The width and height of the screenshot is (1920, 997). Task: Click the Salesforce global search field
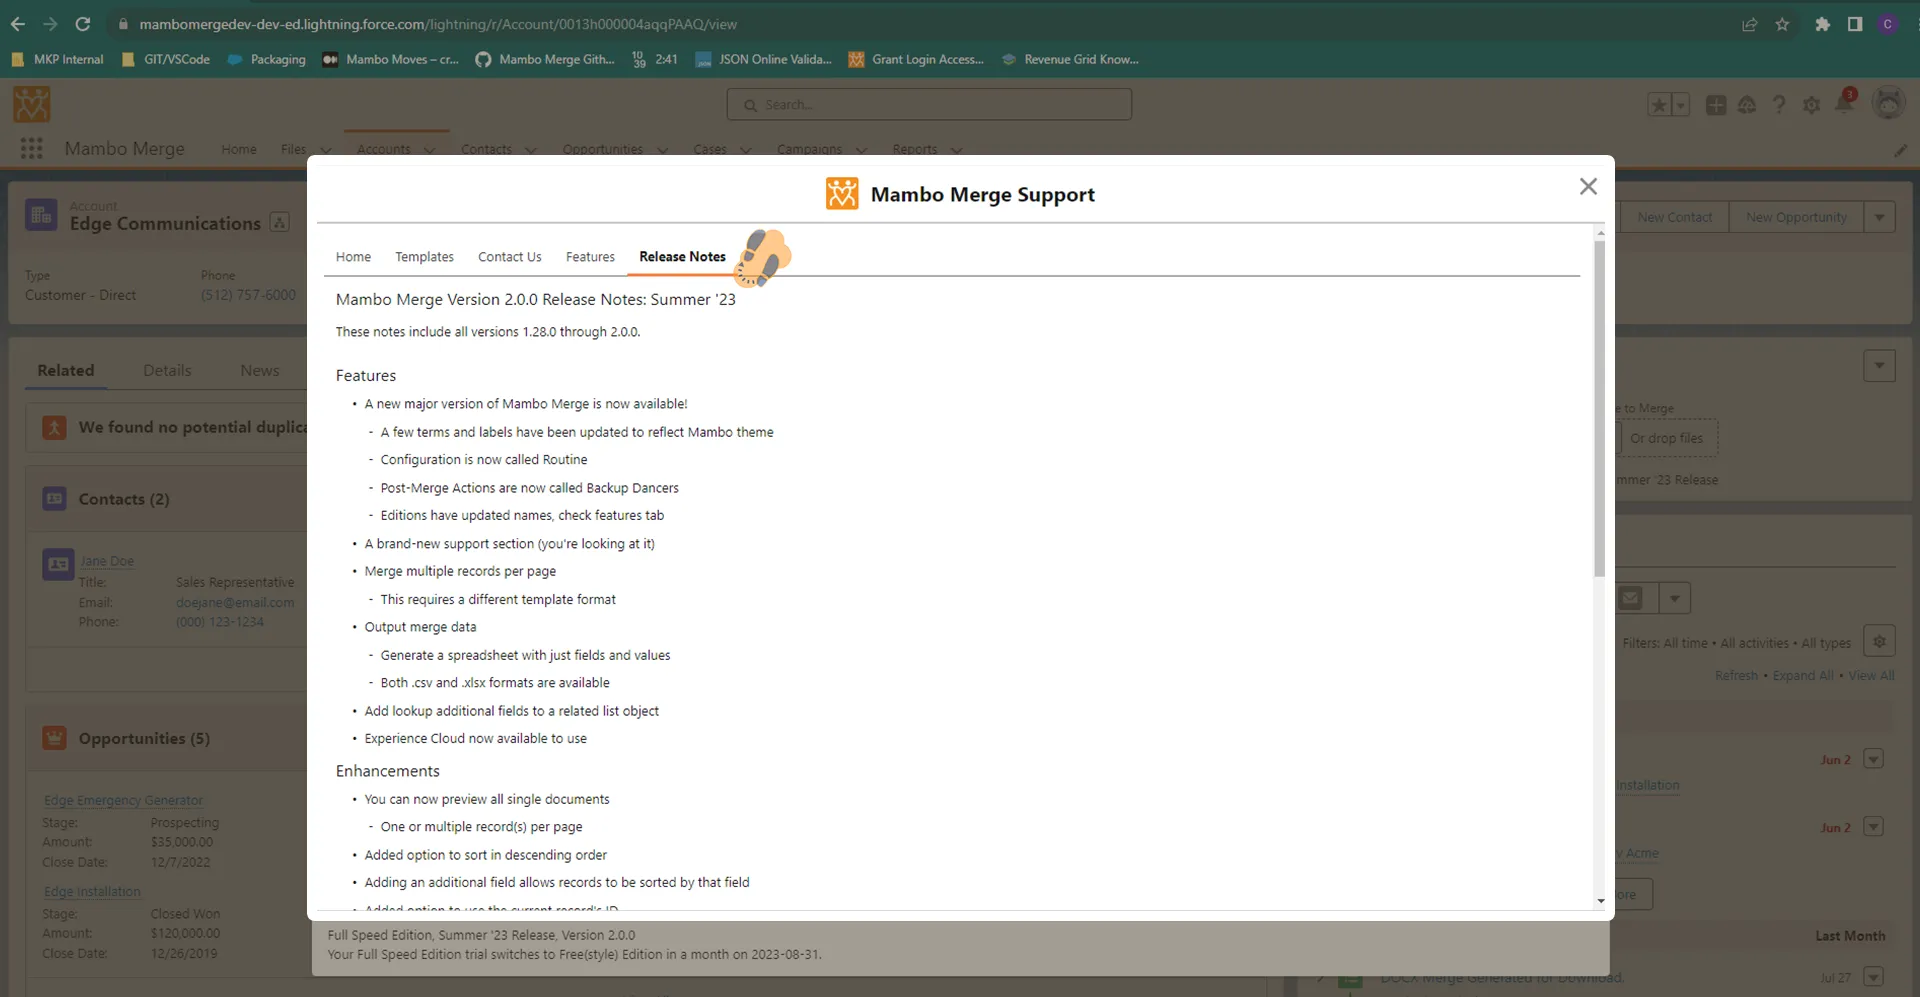click(929, 104)
